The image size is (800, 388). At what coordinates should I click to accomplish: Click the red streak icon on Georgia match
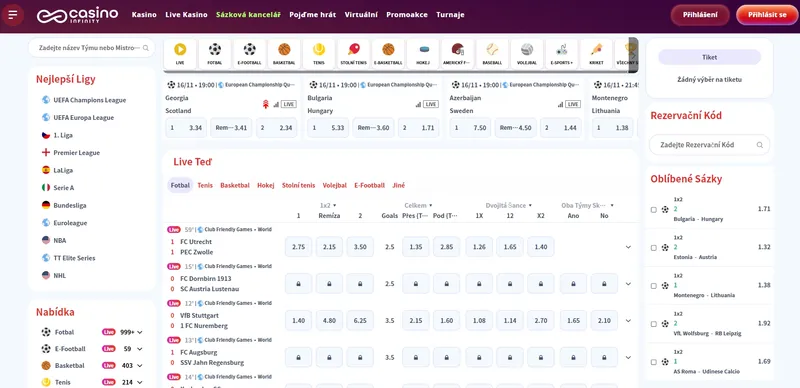[x=265, y=104]
